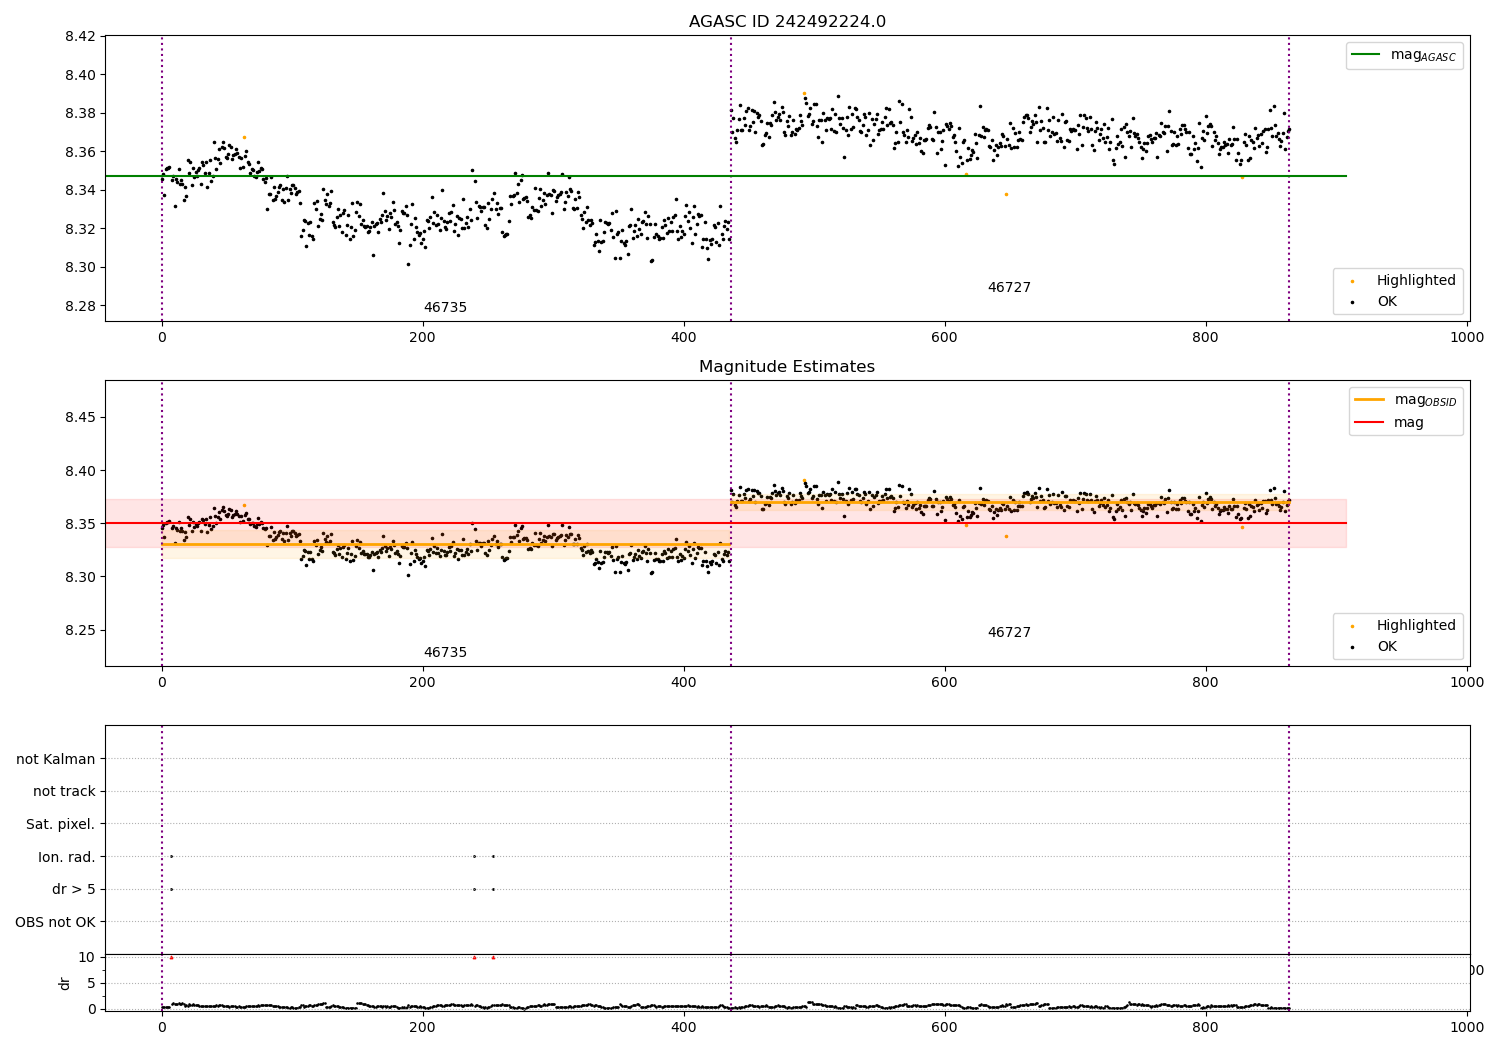Screen dimensions: 1500x1050
Task: Click the 8.38 y-axis tick label
Action: (x=80, y=114)
